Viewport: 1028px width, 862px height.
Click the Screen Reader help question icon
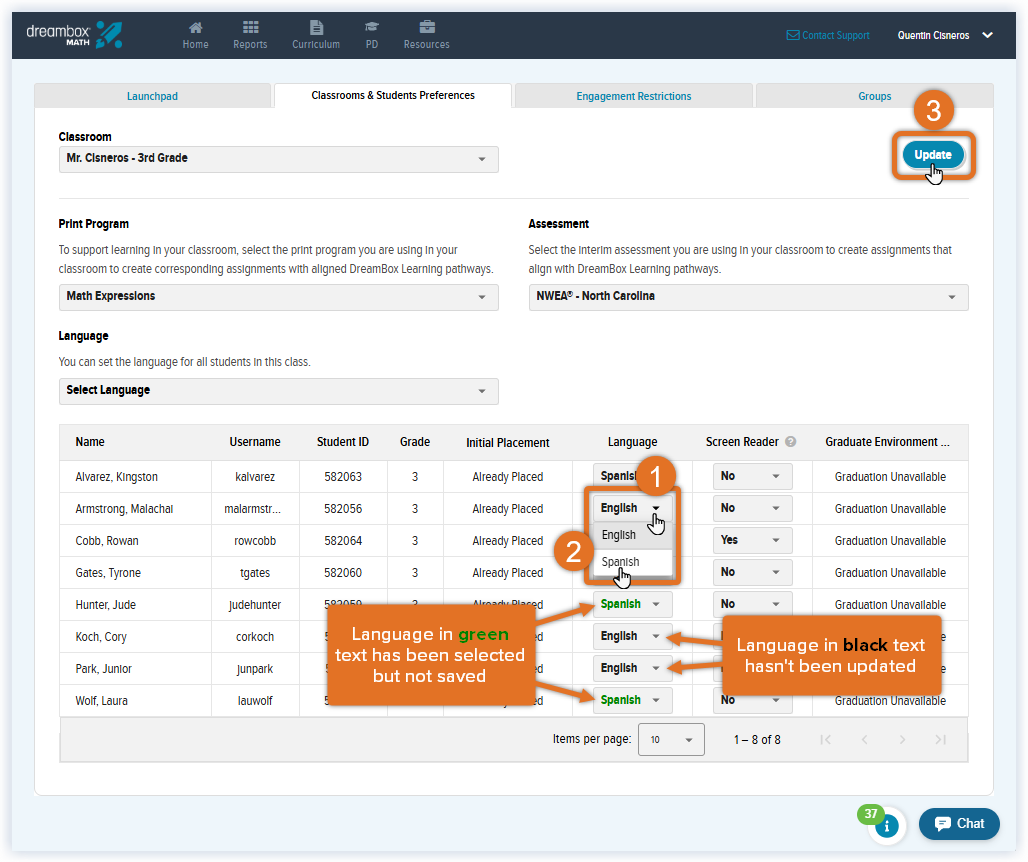point(791,442)
